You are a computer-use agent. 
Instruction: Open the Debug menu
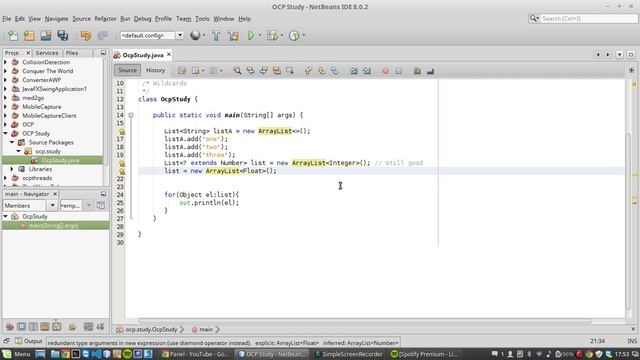142,19
